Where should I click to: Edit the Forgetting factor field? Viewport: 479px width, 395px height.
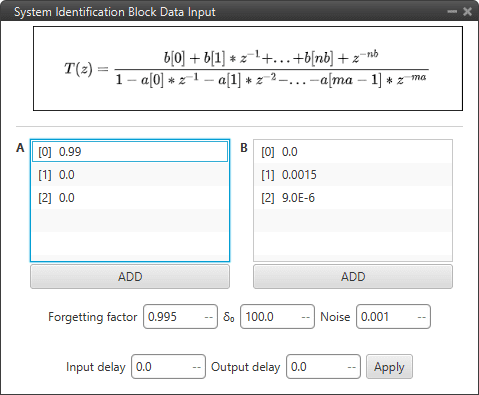(180, 316)
